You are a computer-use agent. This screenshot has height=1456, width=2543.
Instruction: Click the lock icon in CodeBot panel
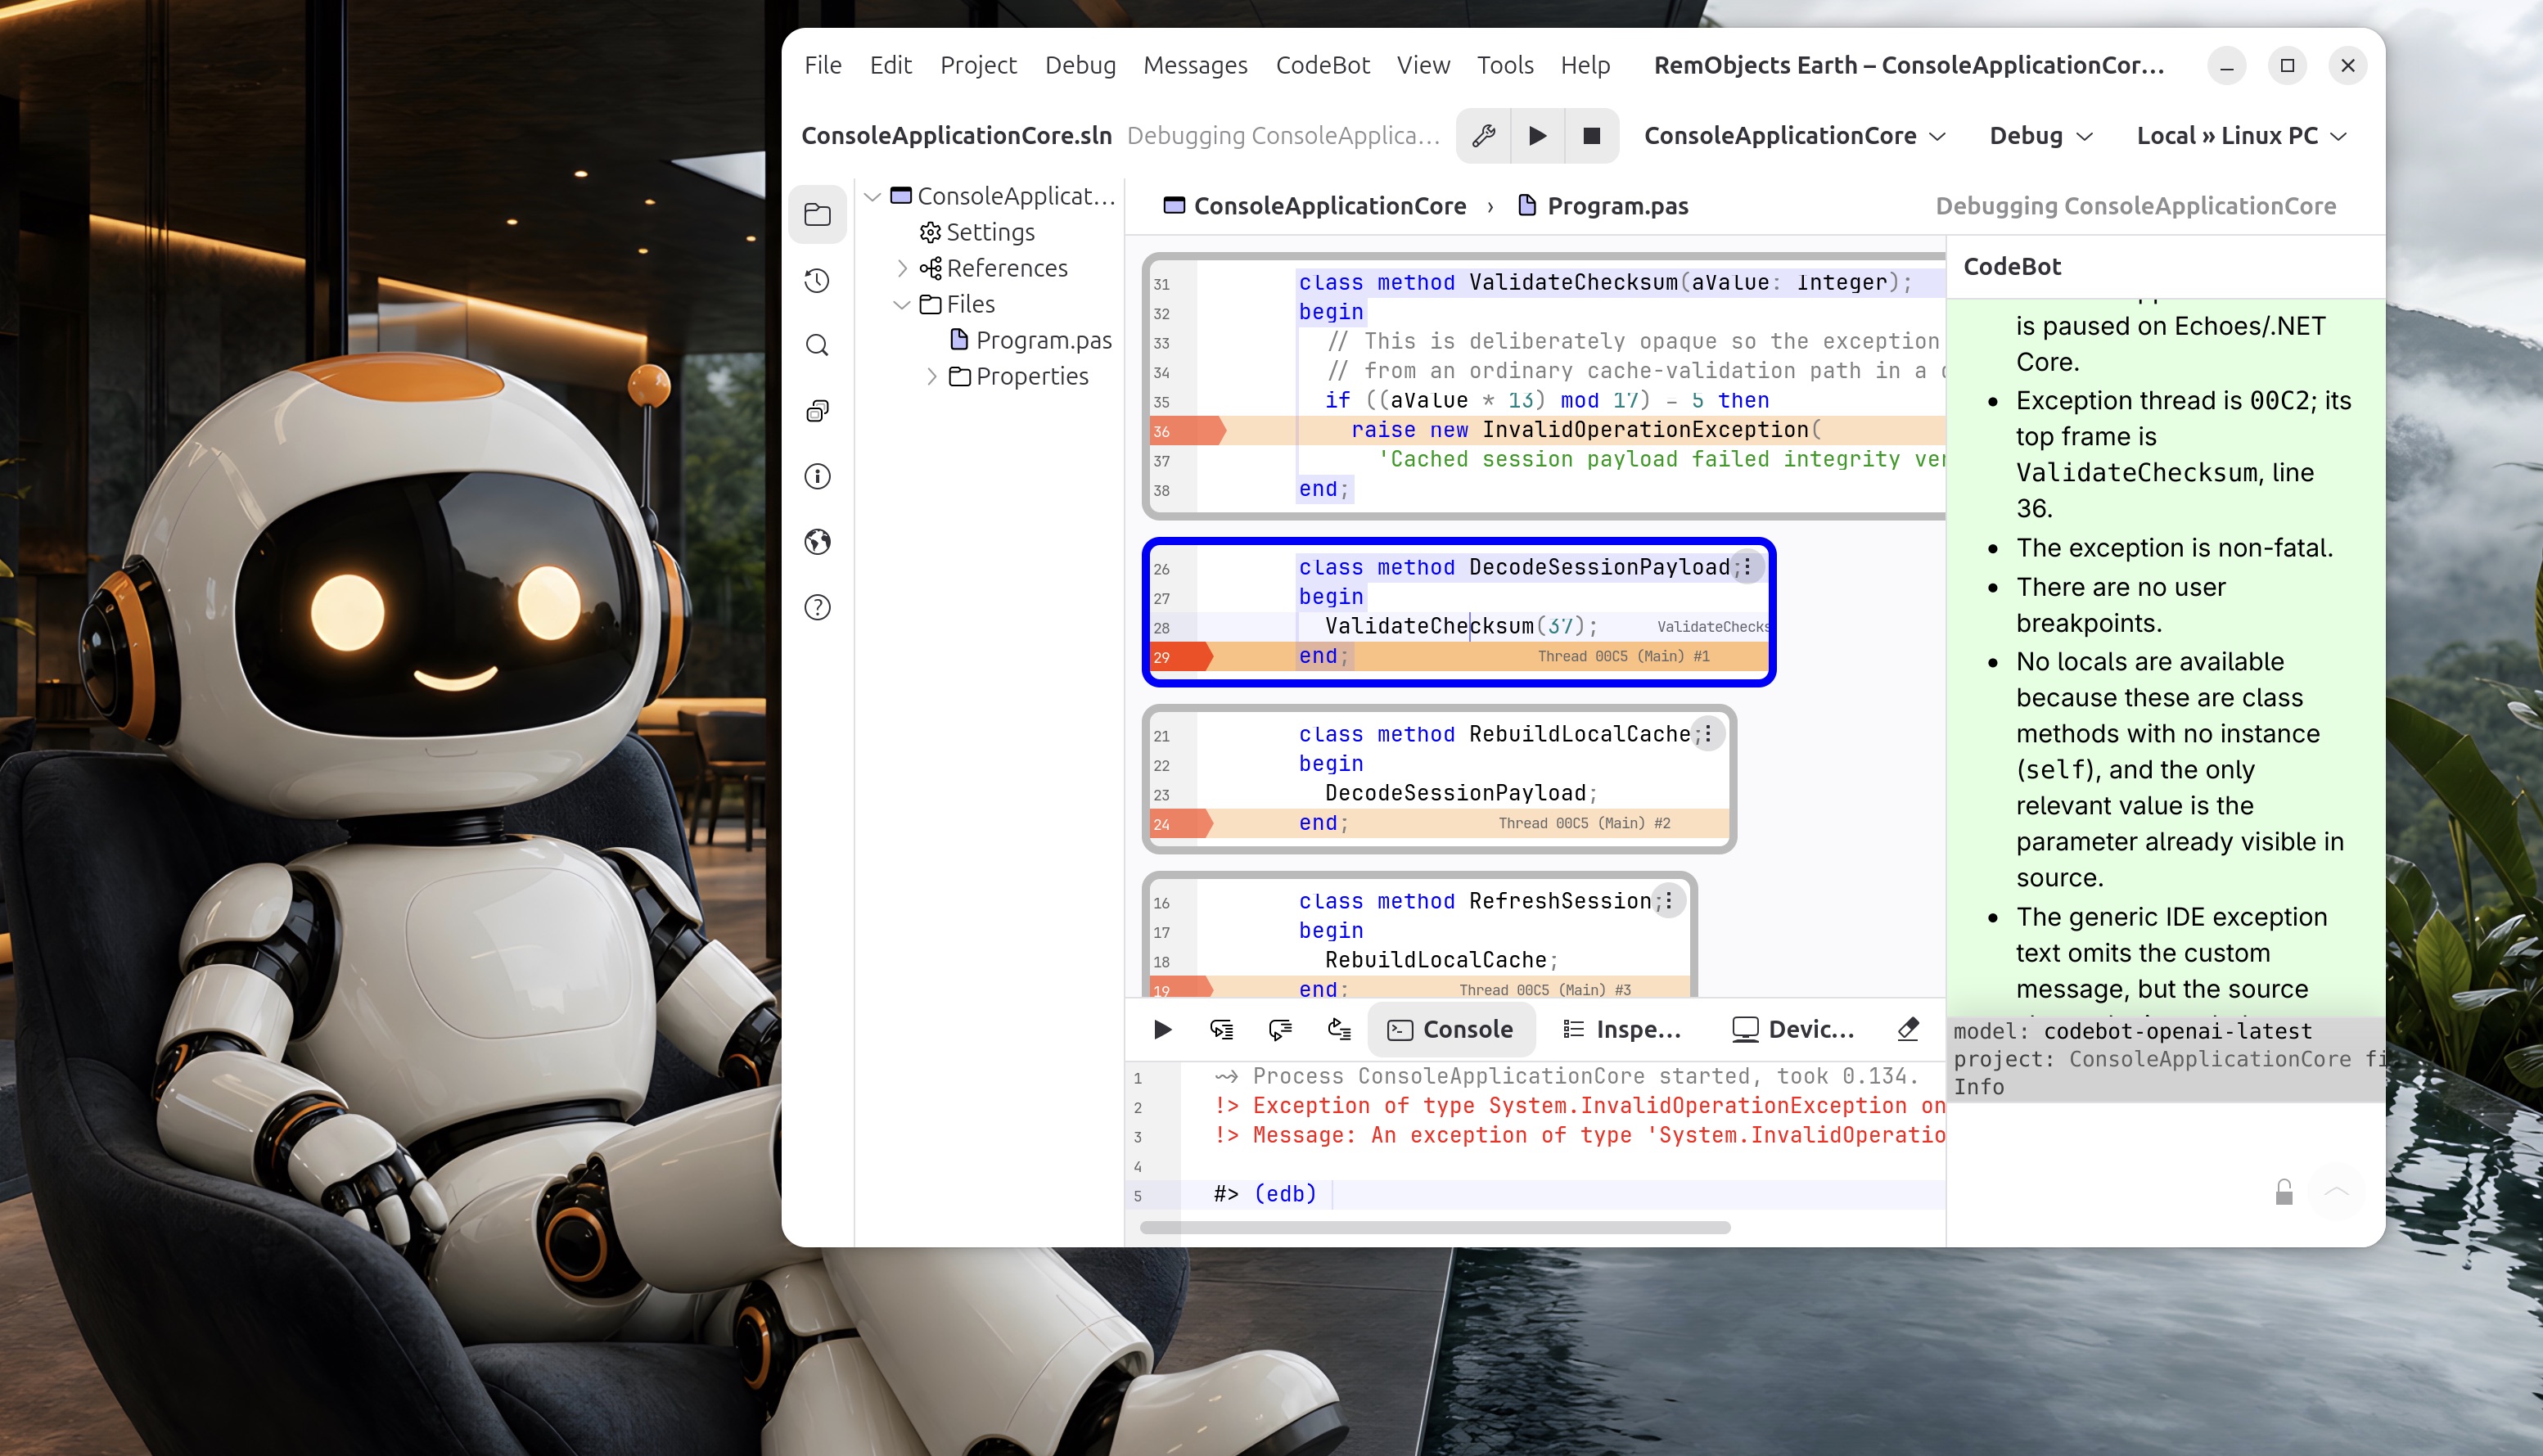[x=2284, y=1192]
